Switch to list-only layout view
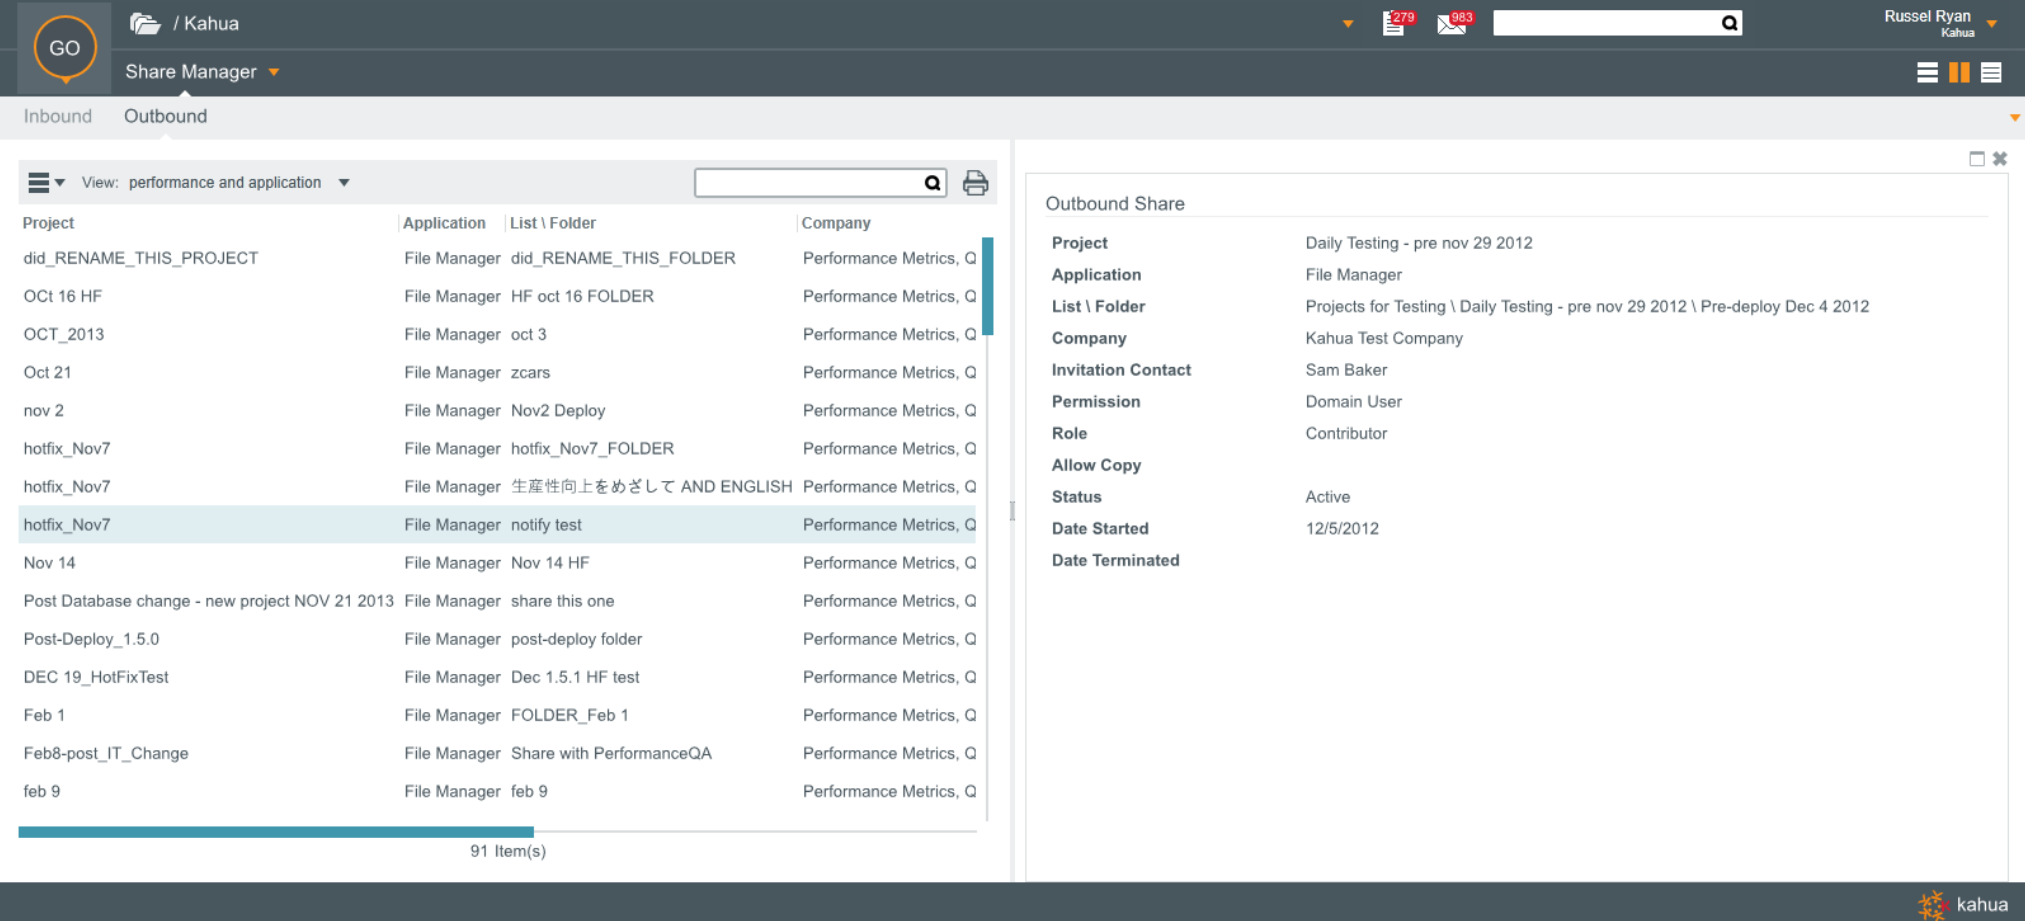 (x=1927, y=72)
